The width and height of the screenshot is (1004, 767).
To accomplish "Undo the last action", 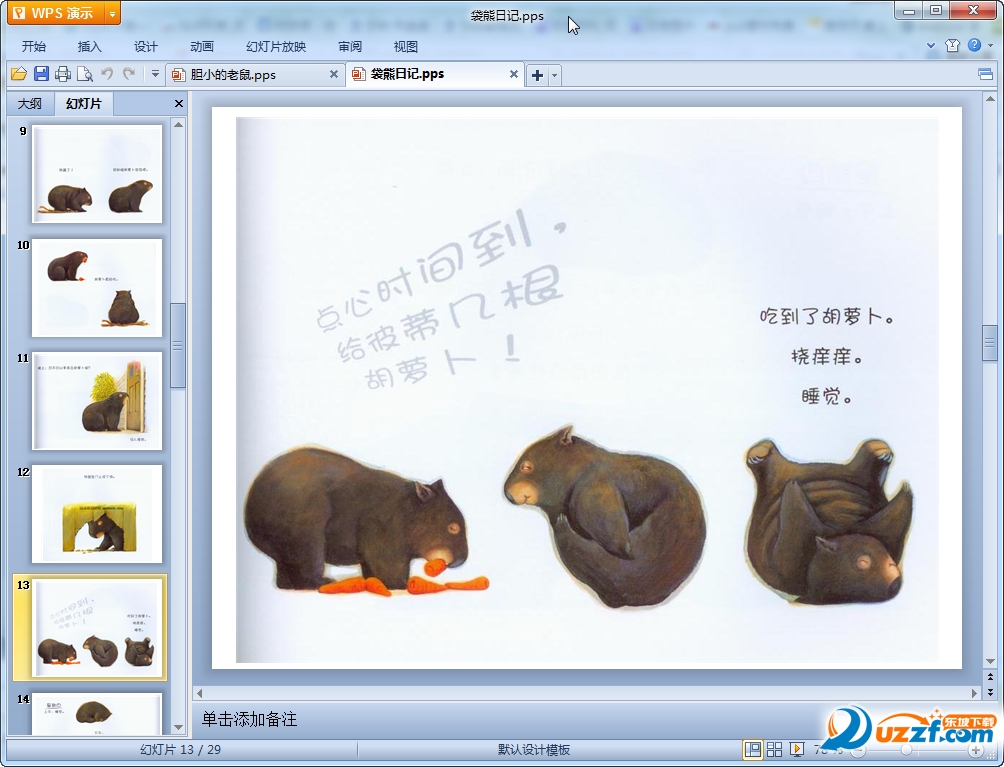I will [x=107, y=74].
